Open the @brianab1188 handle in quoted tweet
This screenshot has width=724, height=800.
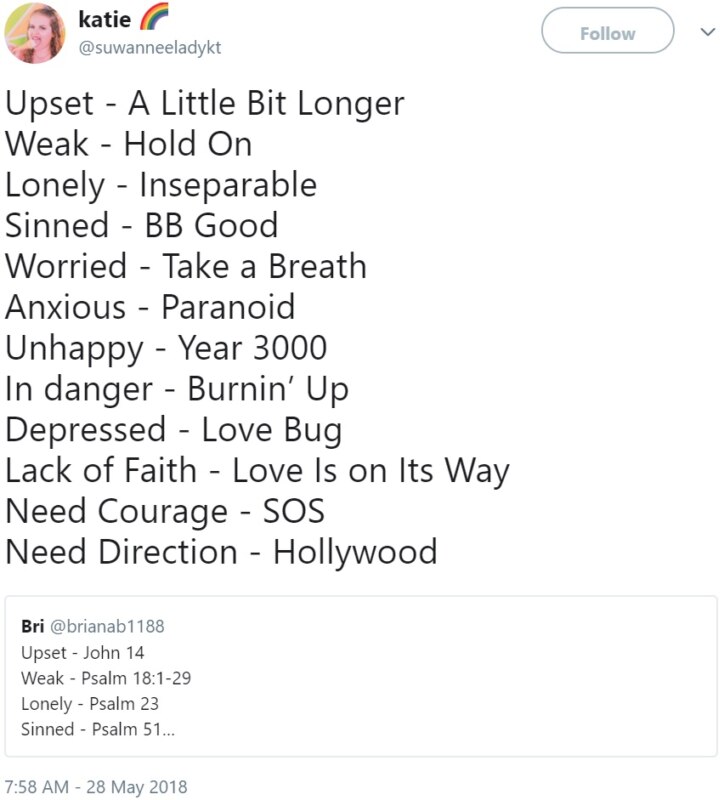(x=107, y=626)
